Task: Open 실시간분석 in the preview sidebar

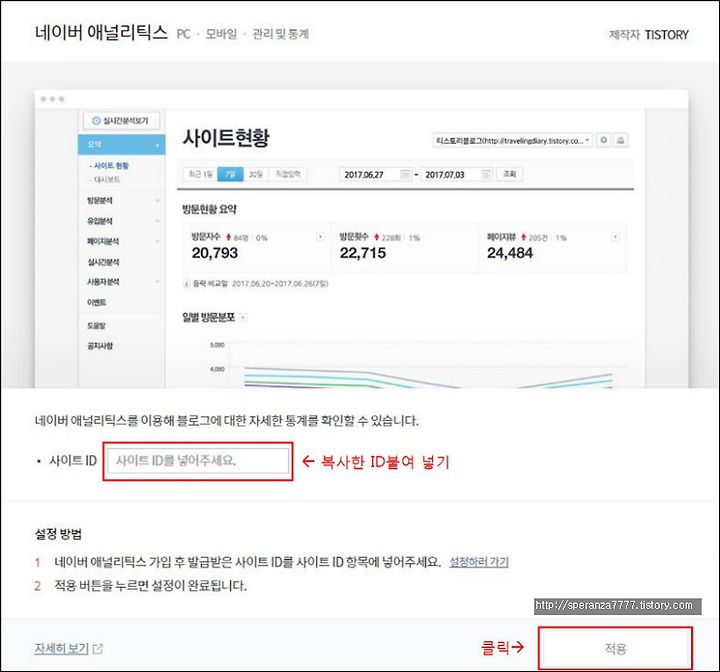Action: (x=103, y=262)
